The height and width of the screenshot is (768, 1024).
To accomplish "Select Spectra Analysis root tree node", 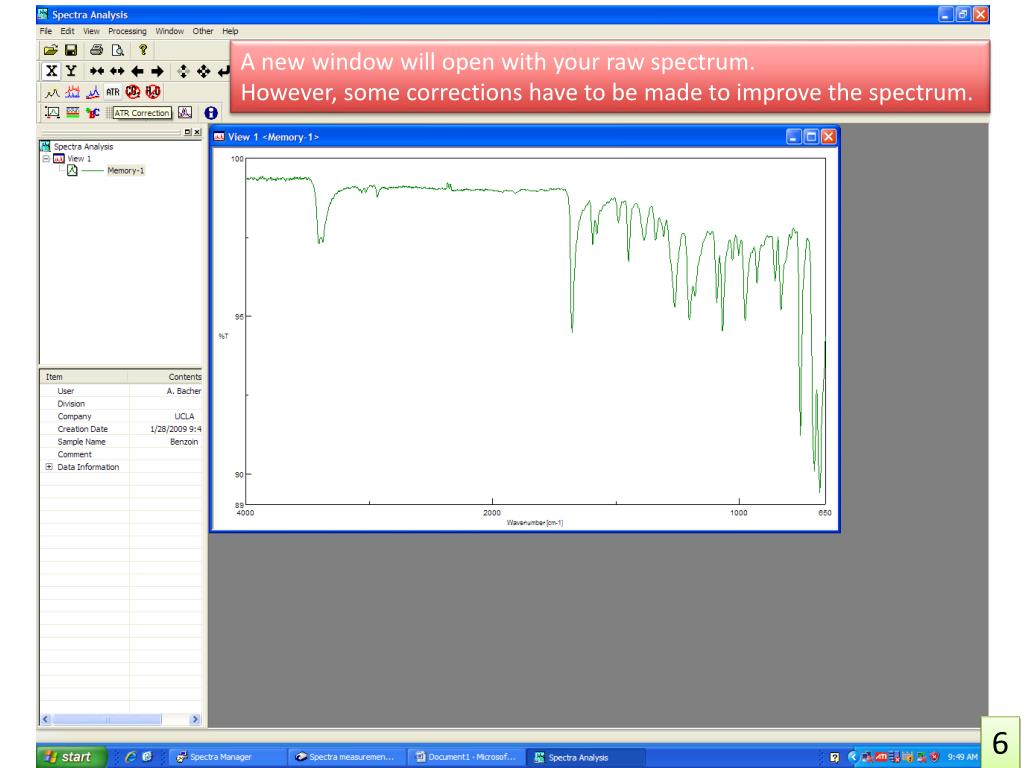I will 83,146.
